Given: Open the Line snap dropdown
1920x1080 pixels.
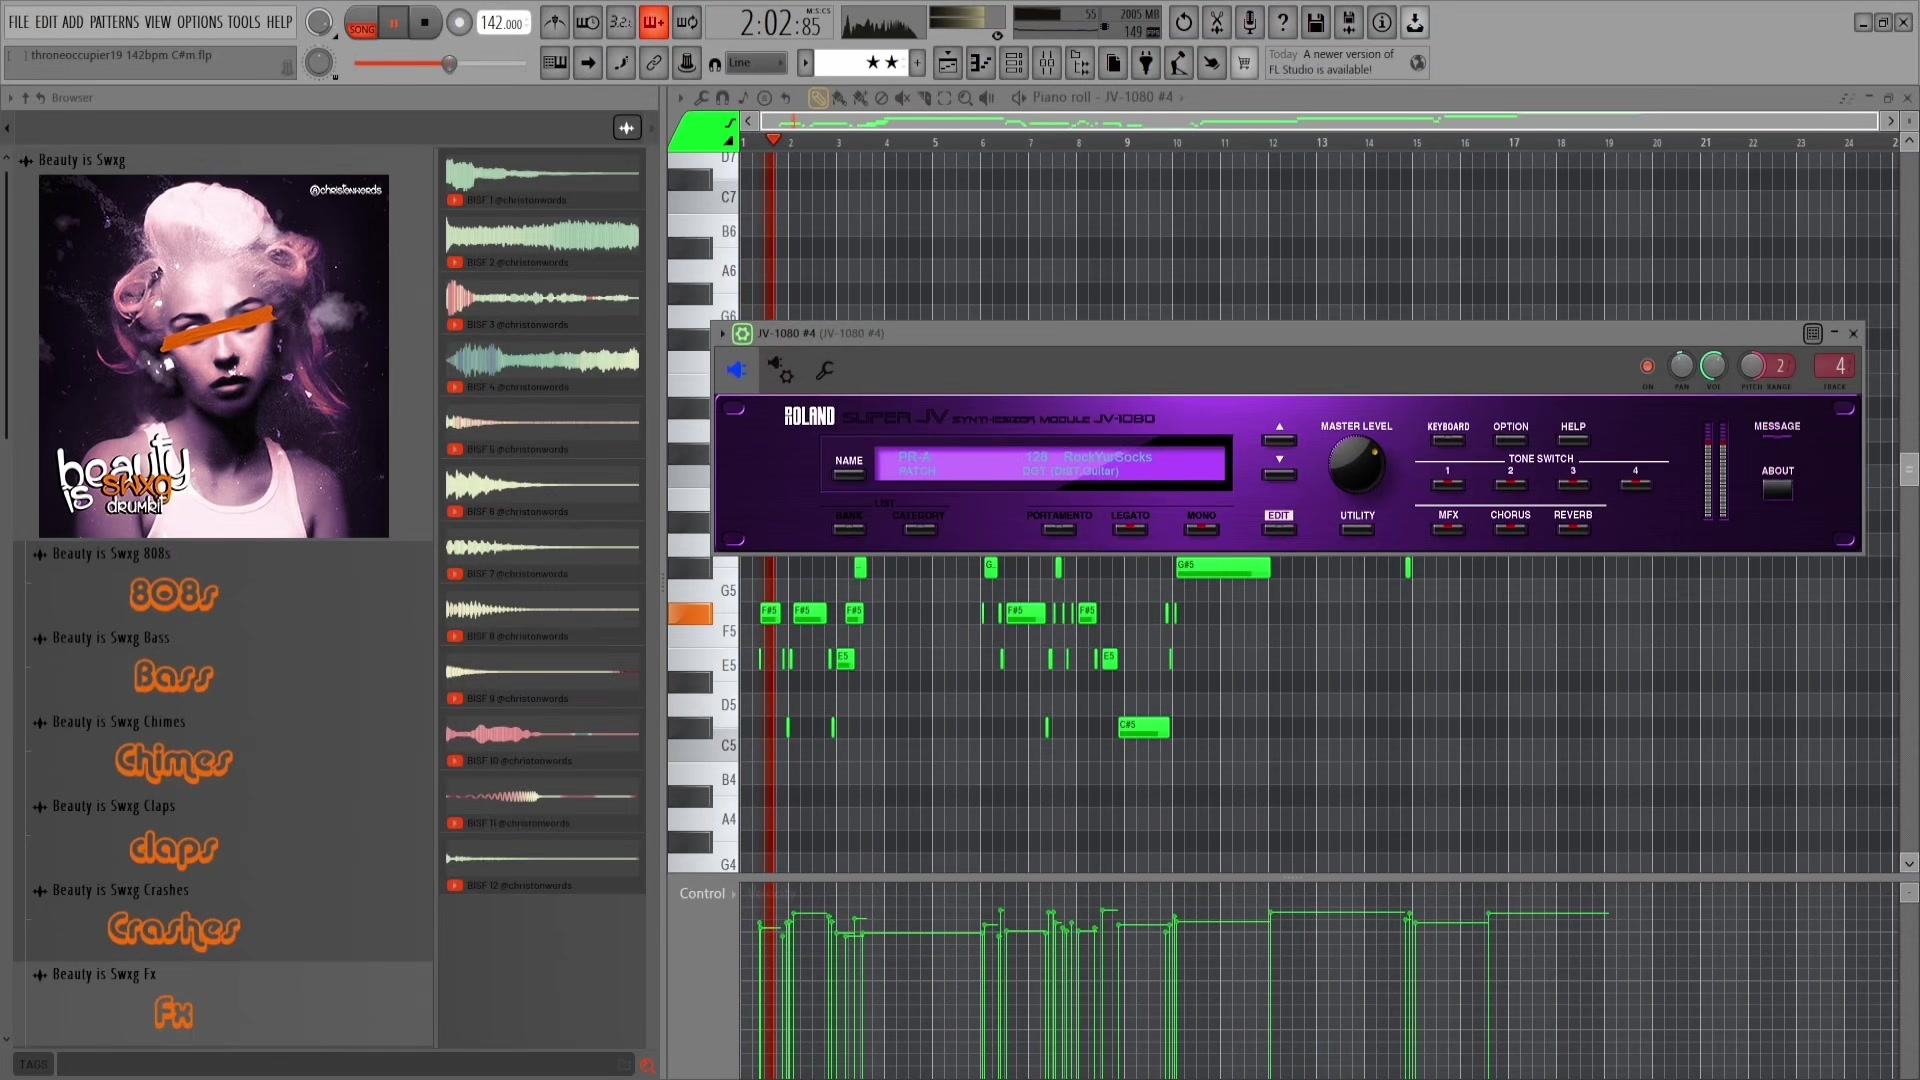Looking at the screenshot, I should [x=755, y=63].
